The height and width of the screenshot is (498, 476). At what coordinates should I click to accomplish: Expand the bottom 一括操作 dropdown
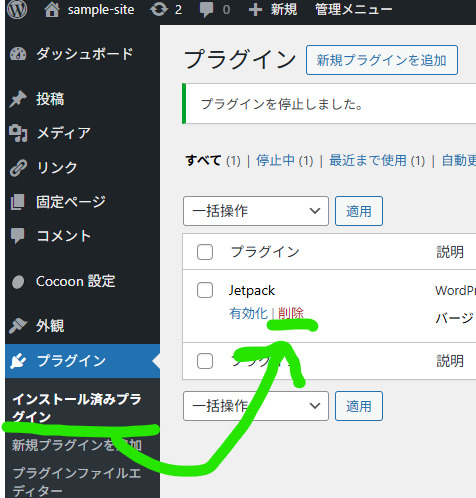[x=256, y=406]
